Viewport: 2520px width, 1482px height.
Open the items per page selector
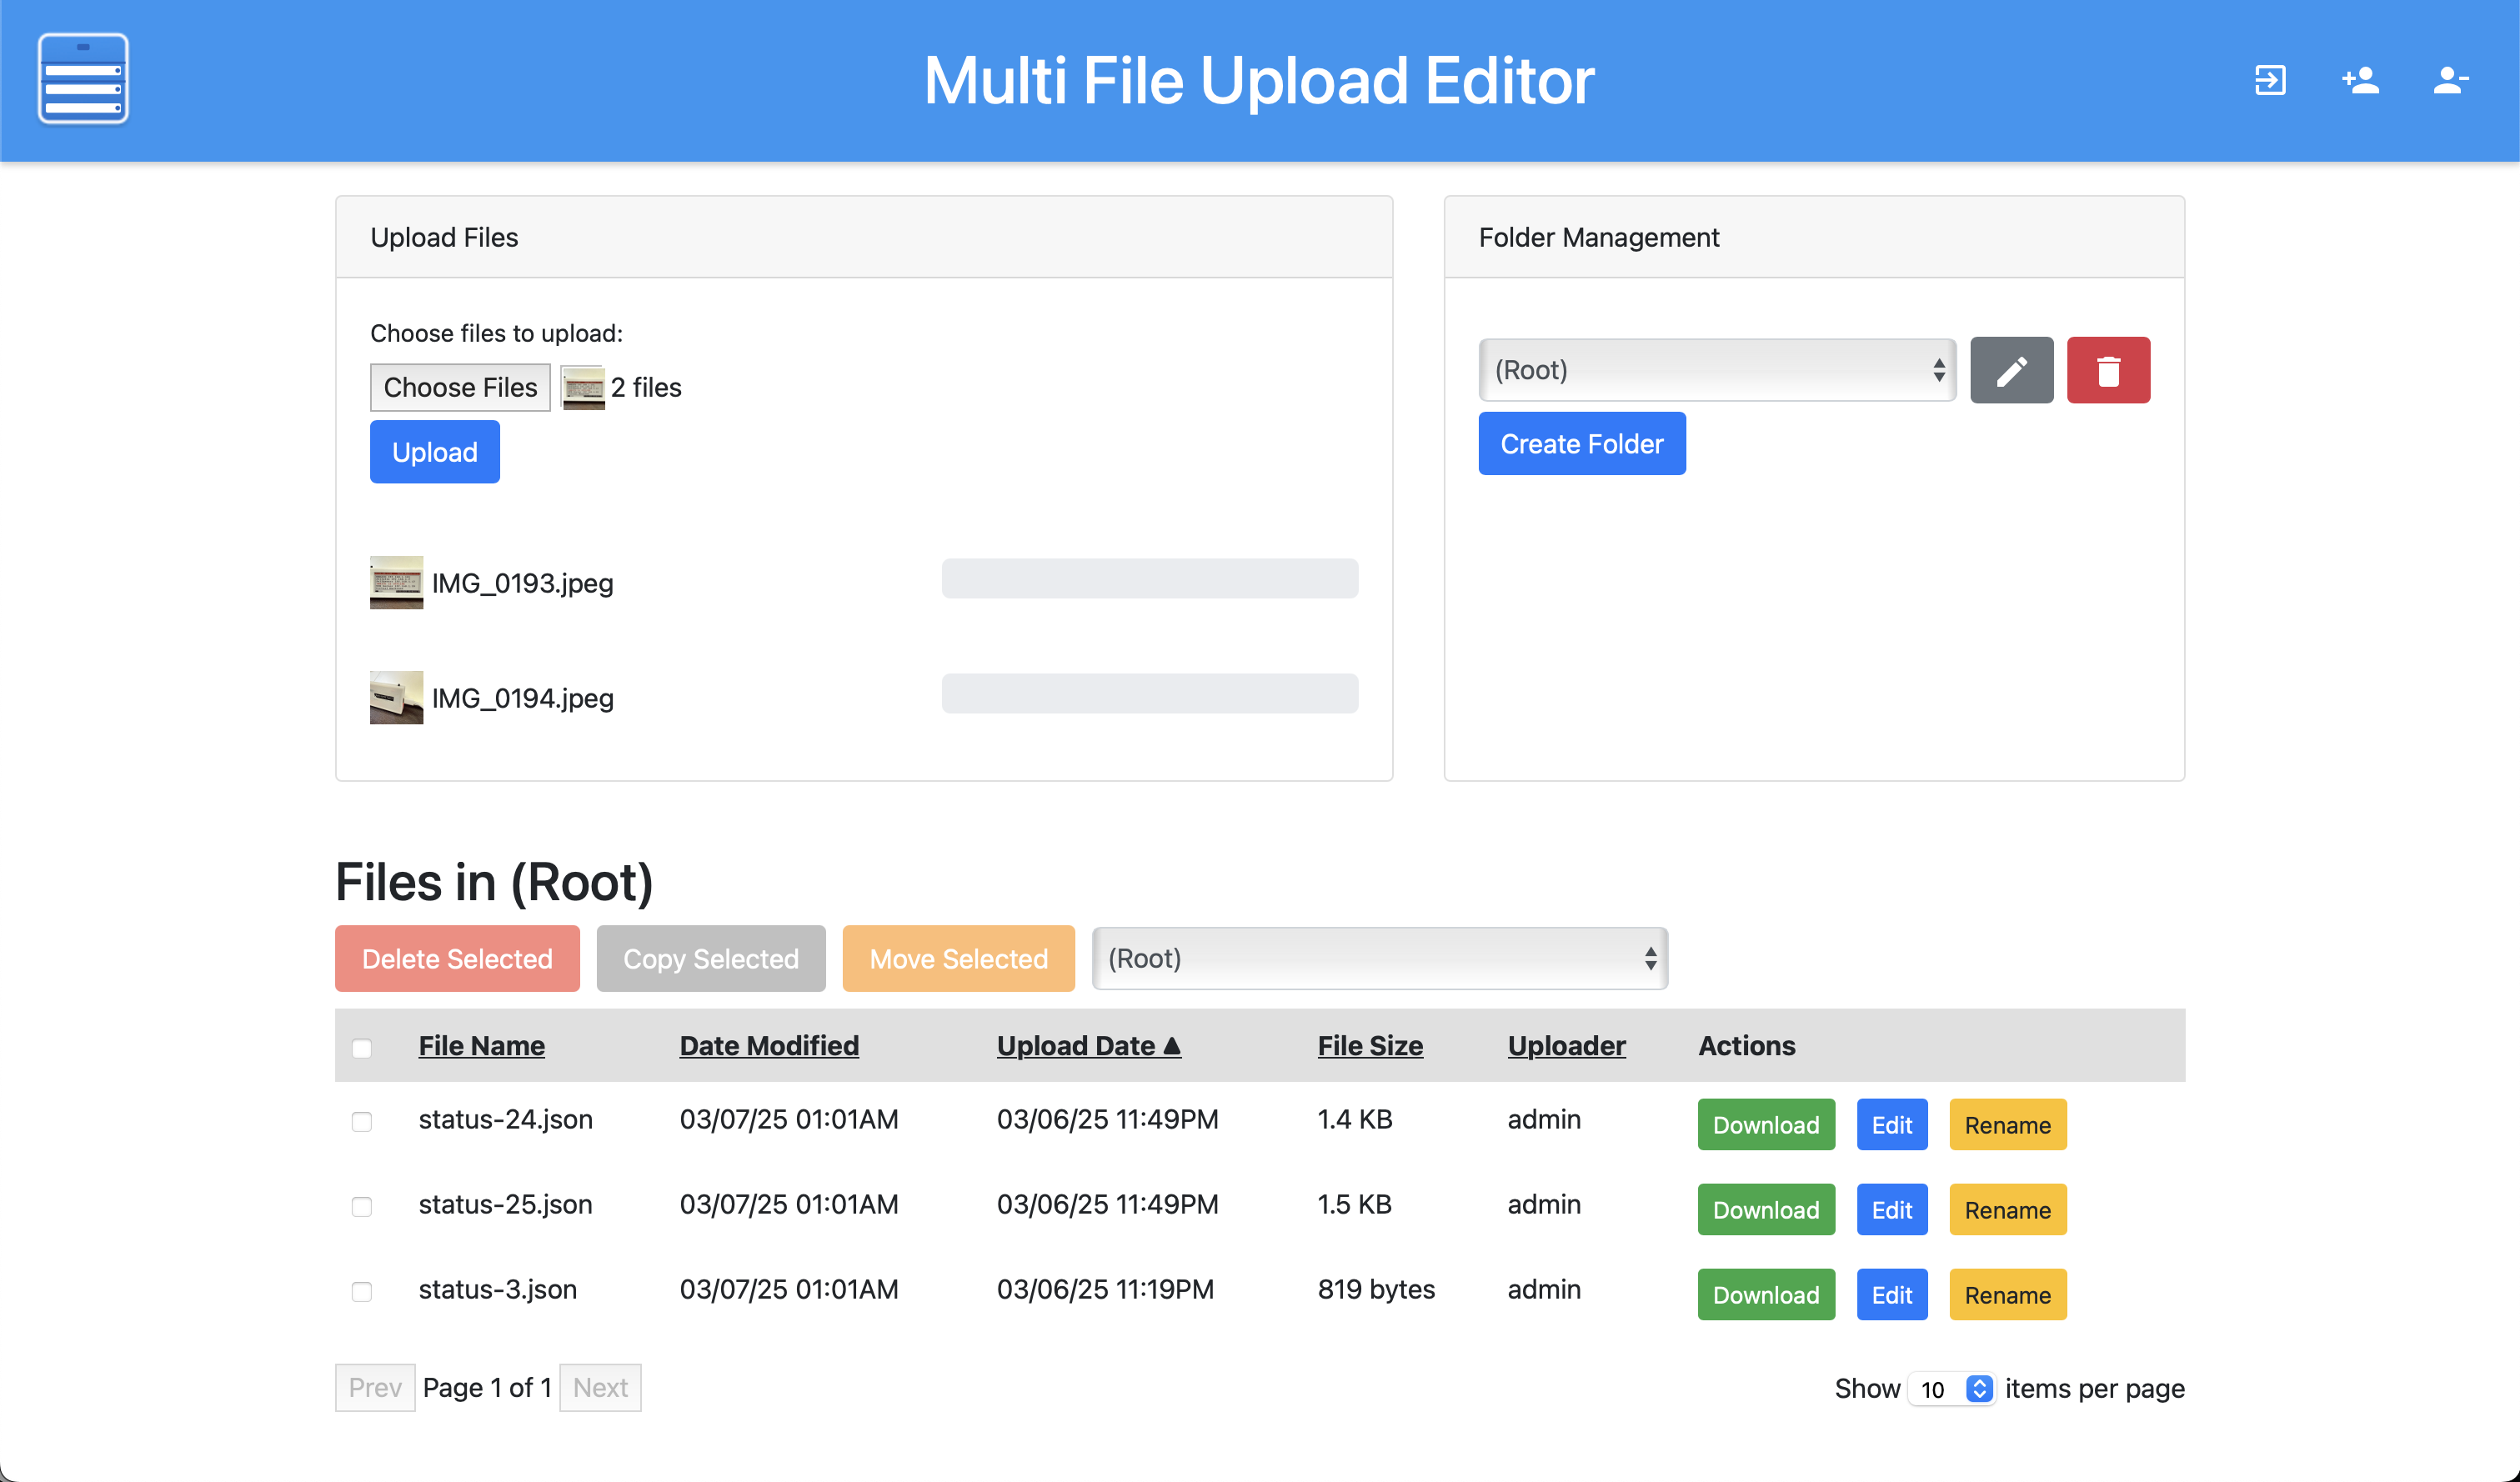pyautogui.click(x=1951, y=1389)
